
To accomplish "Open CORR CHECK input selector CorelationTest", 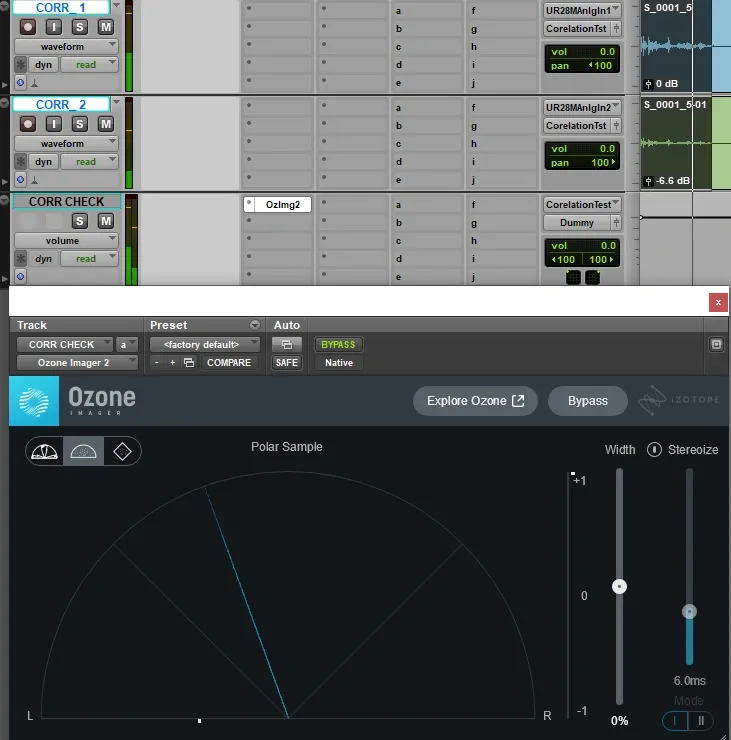I will [582, 204].
